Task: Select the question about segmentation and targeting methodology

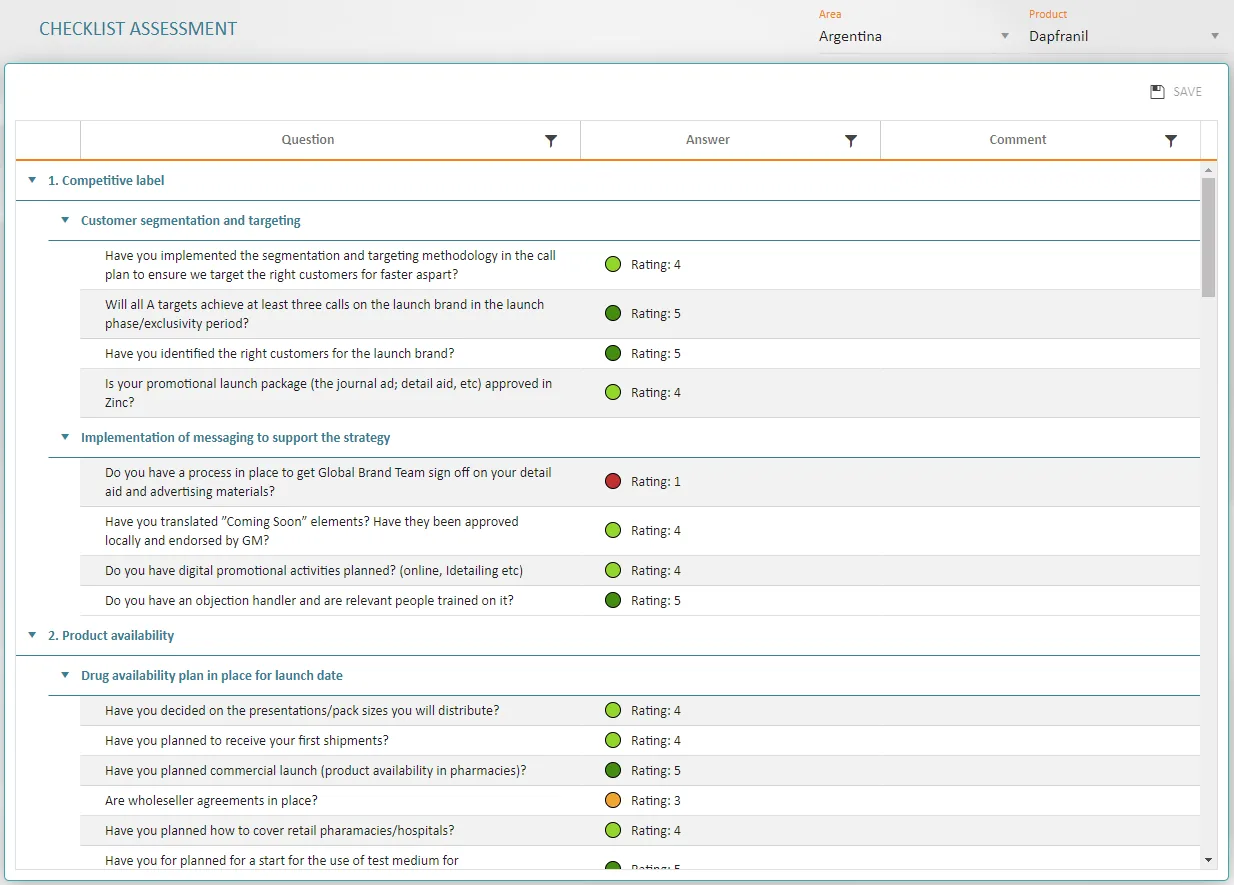Action: [330, 265]
